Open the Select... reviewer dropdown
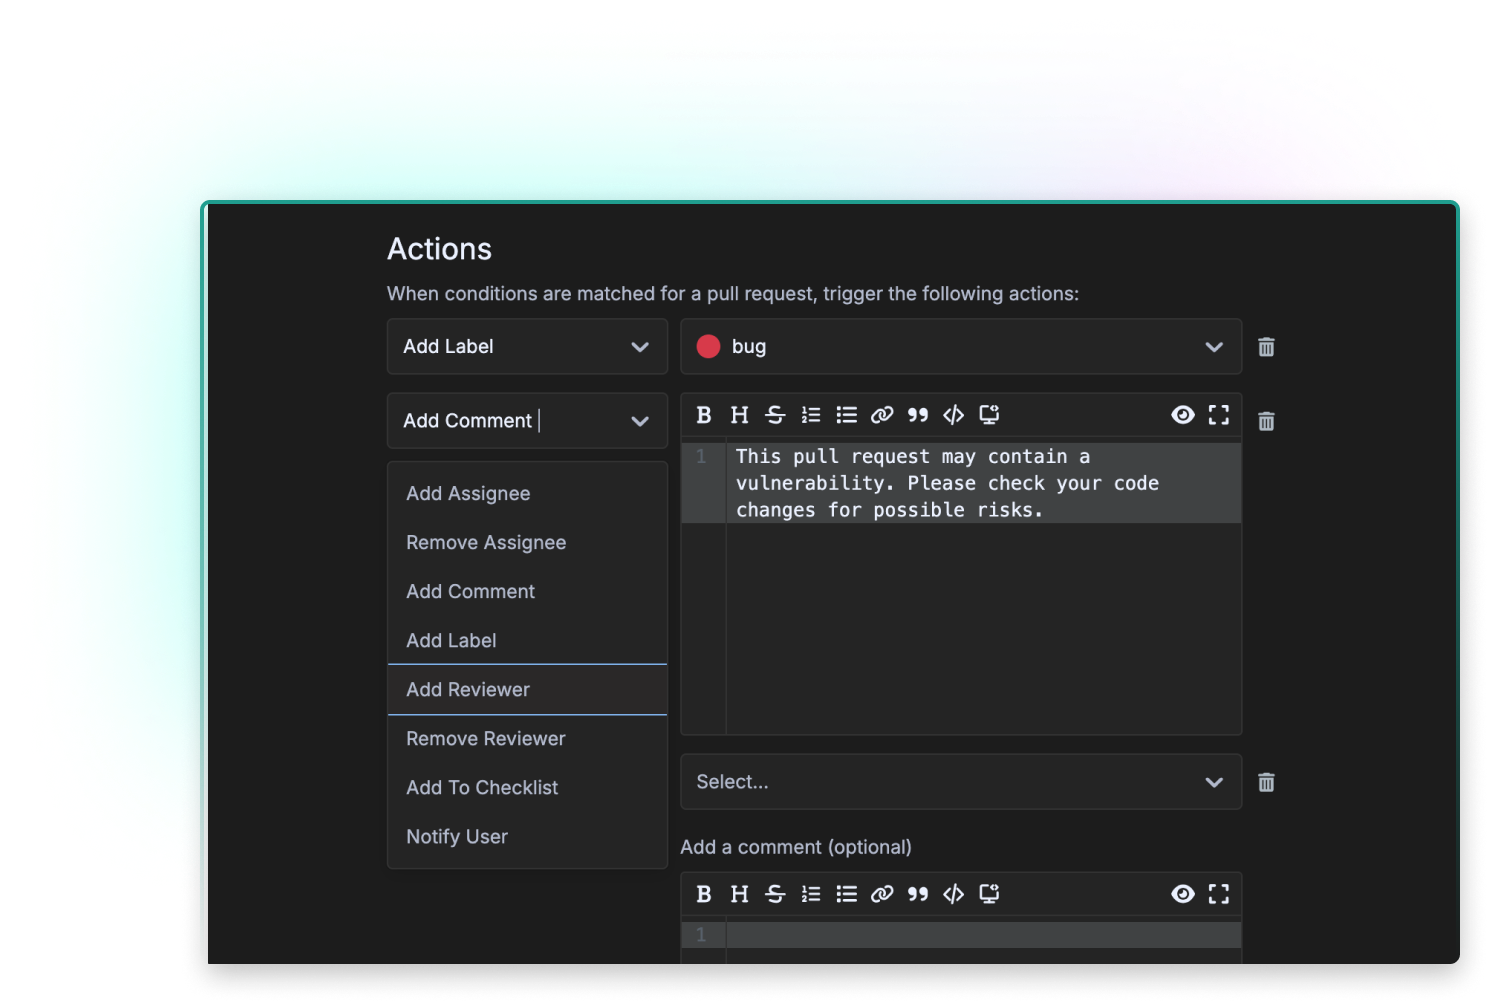The width and height of the screenshot is (1494, 1004). point(960,782)
